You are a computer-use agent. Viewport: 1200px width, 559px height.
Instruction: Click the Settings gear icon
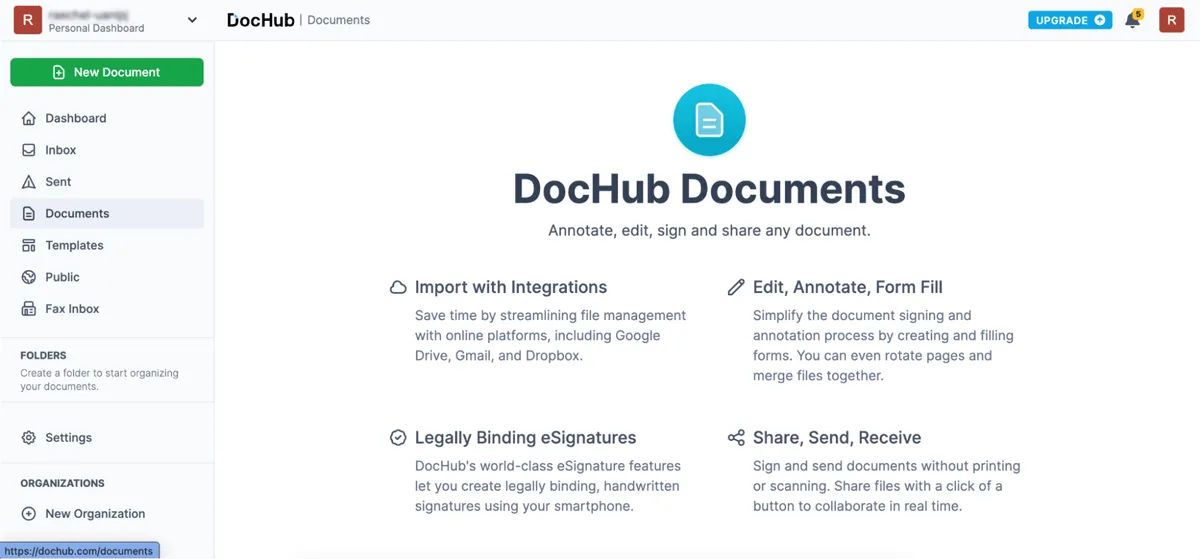29,438
